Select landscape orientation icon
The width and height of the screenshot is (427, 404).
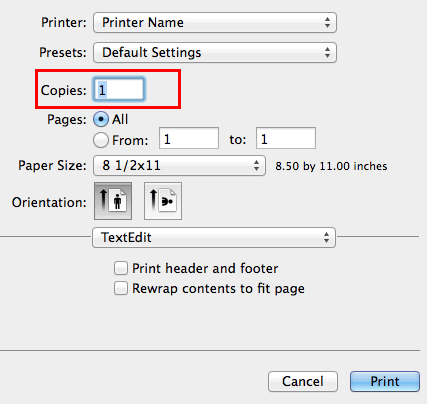(163, 201)
